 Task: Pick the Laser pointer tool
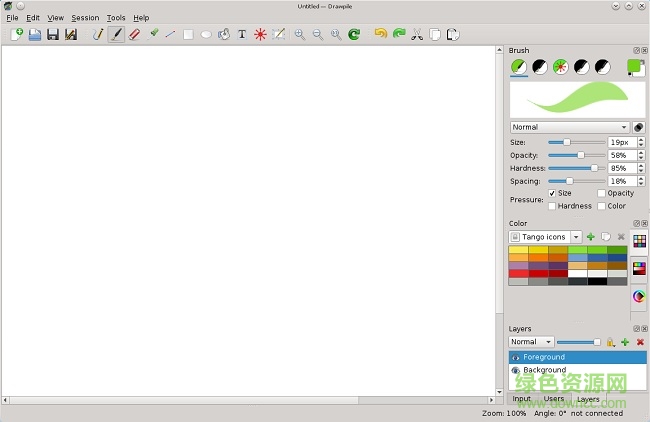260,34
